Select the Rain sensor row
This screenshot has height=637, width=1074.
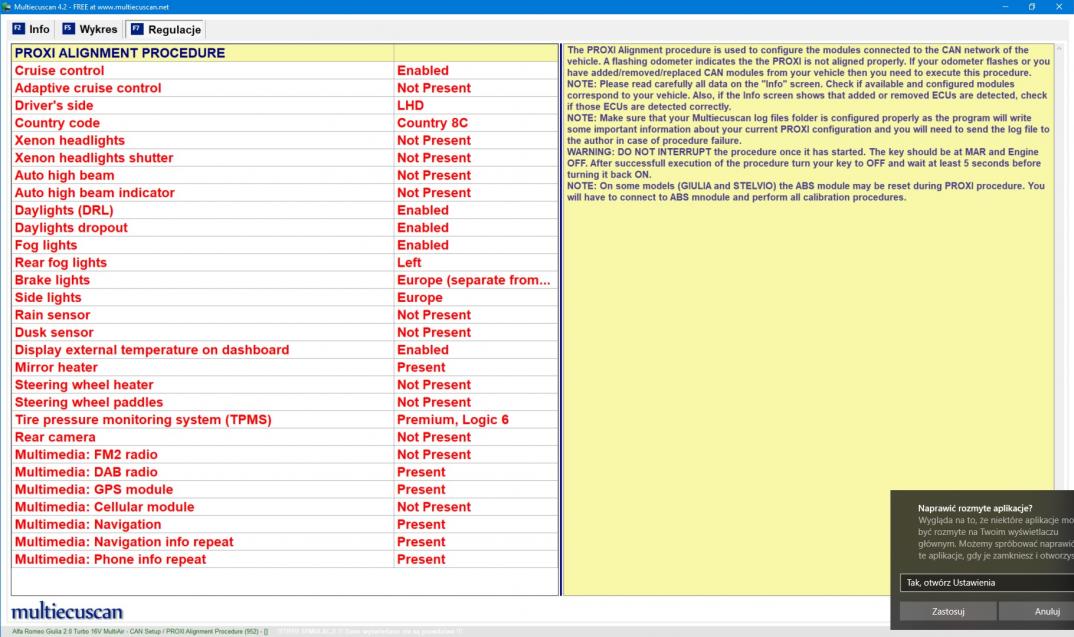(x=285, y=315)
